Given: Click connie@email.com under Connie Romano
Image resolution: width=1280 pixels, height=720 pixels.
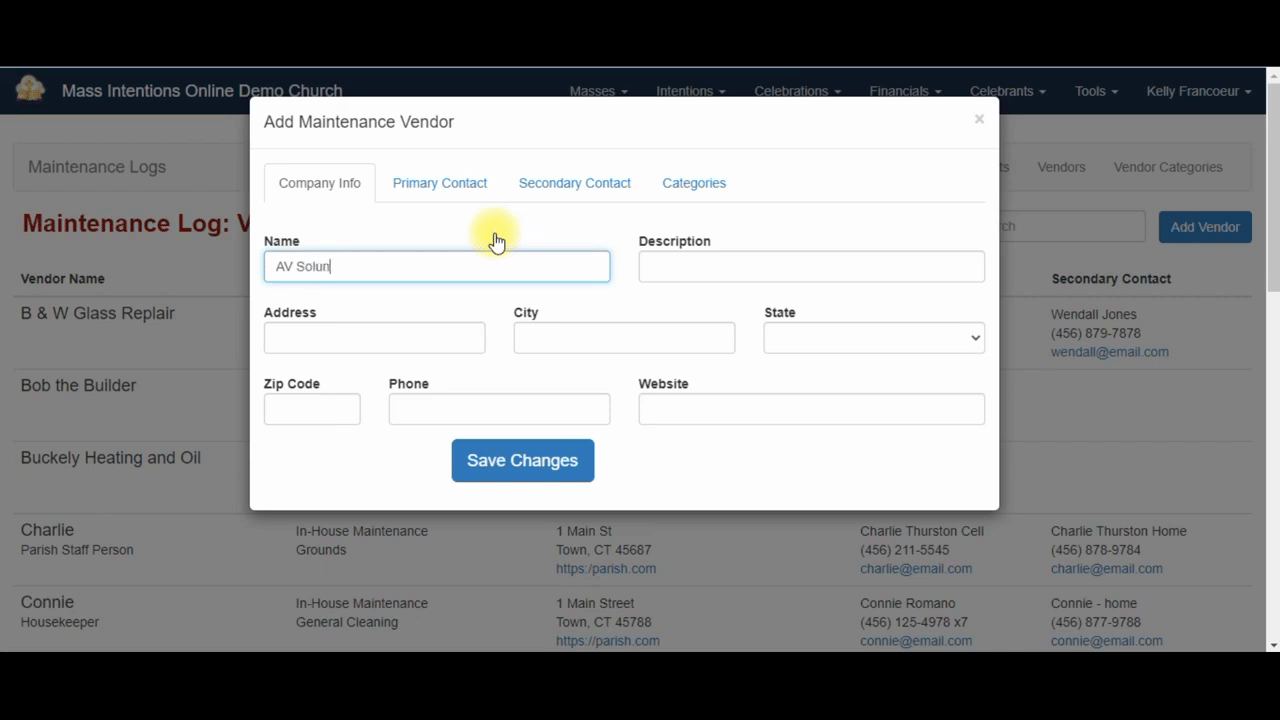Looking at the screenshot, I should coord(916,641).
